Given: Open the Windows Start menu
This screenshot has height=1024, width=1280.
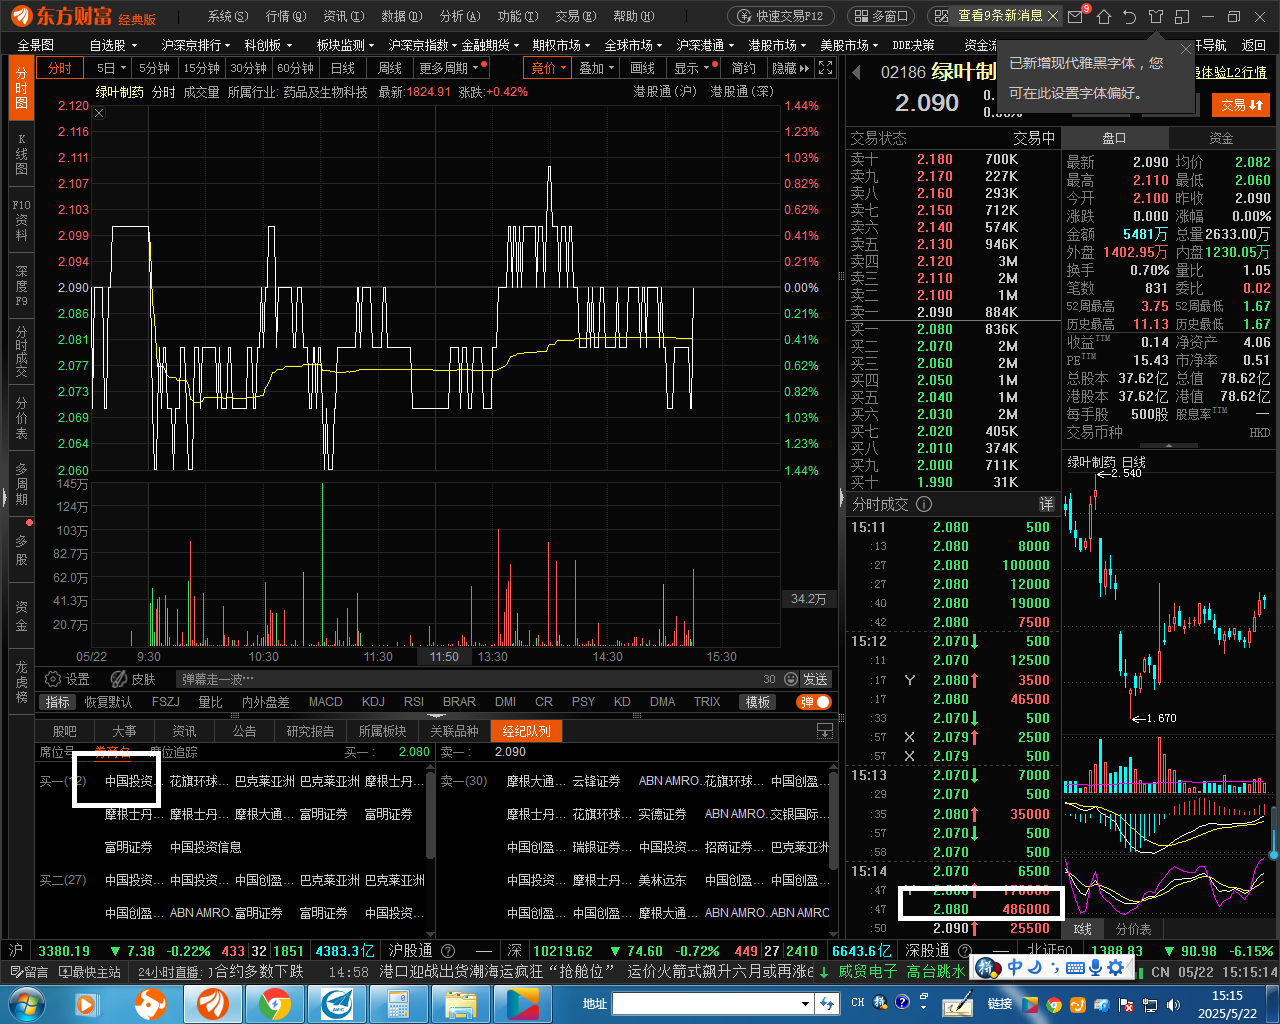Looking at the screenshot, I should [27, 1003].
